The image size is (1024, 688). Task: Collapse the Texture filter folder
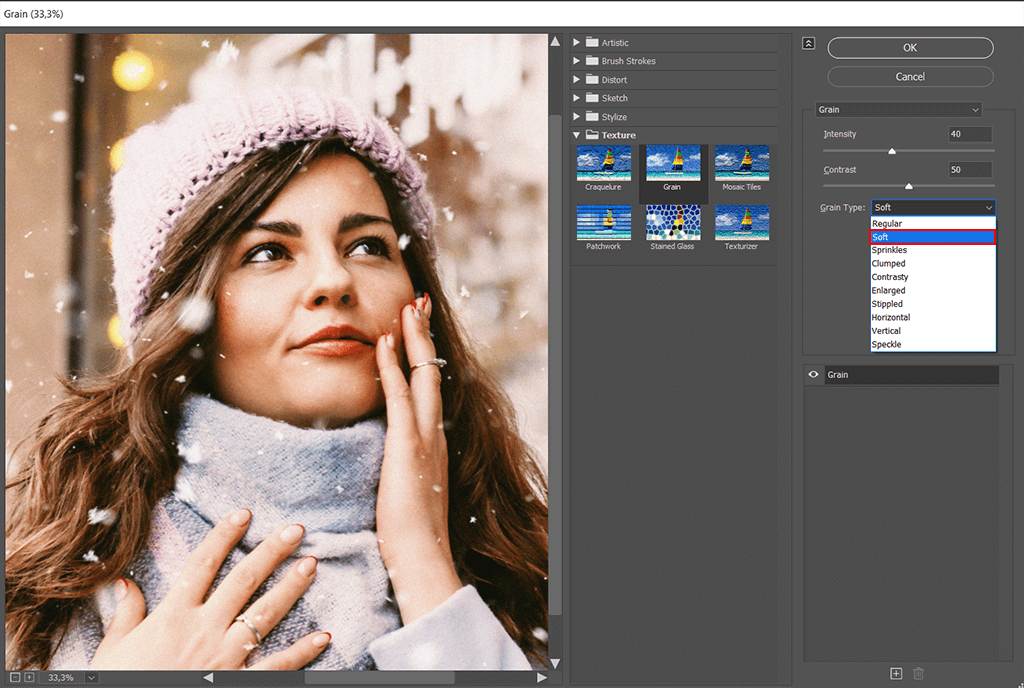point(577,135)
